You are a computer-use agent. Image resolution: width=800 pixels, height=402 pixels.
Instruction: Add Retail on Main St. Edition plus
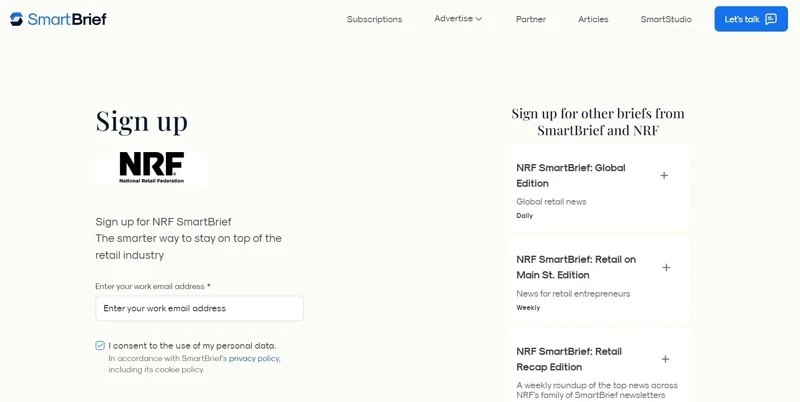click(x=666, y=267)
